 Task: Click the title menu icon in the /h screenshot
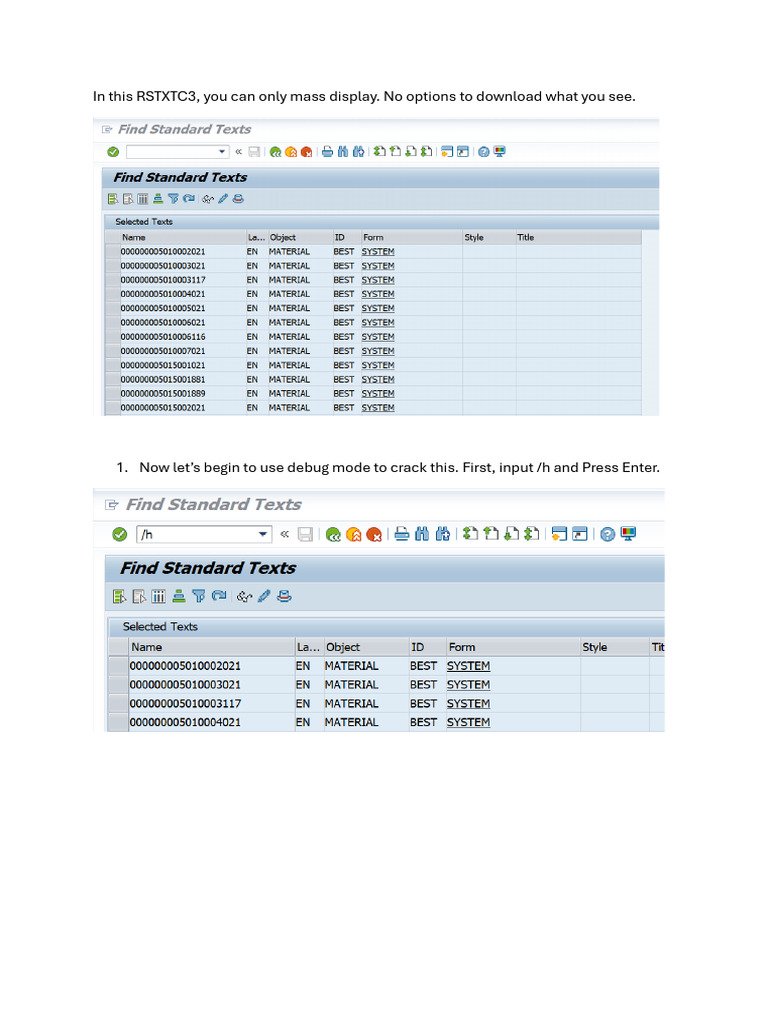(112, 504)
